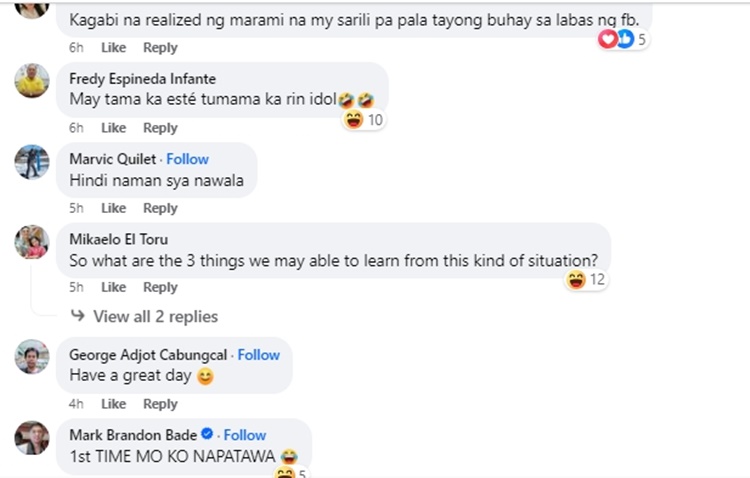Click Fredy Espineda Infante's profile picture
This screenshot has width=750, height=478.
pyautogui.click(x=32, y=81)
